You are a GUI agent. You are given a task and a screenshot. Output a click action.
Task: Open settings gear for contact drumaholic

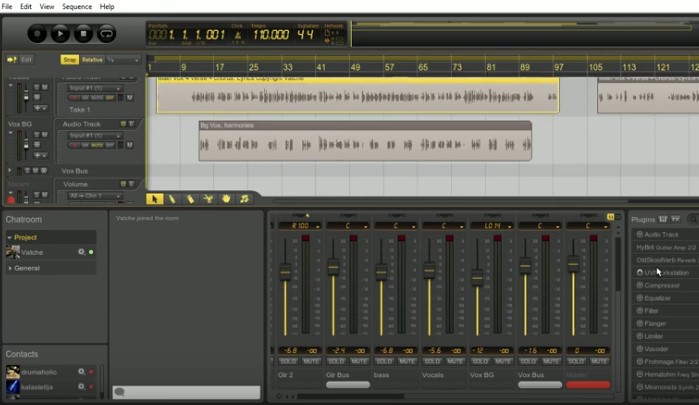82,372
